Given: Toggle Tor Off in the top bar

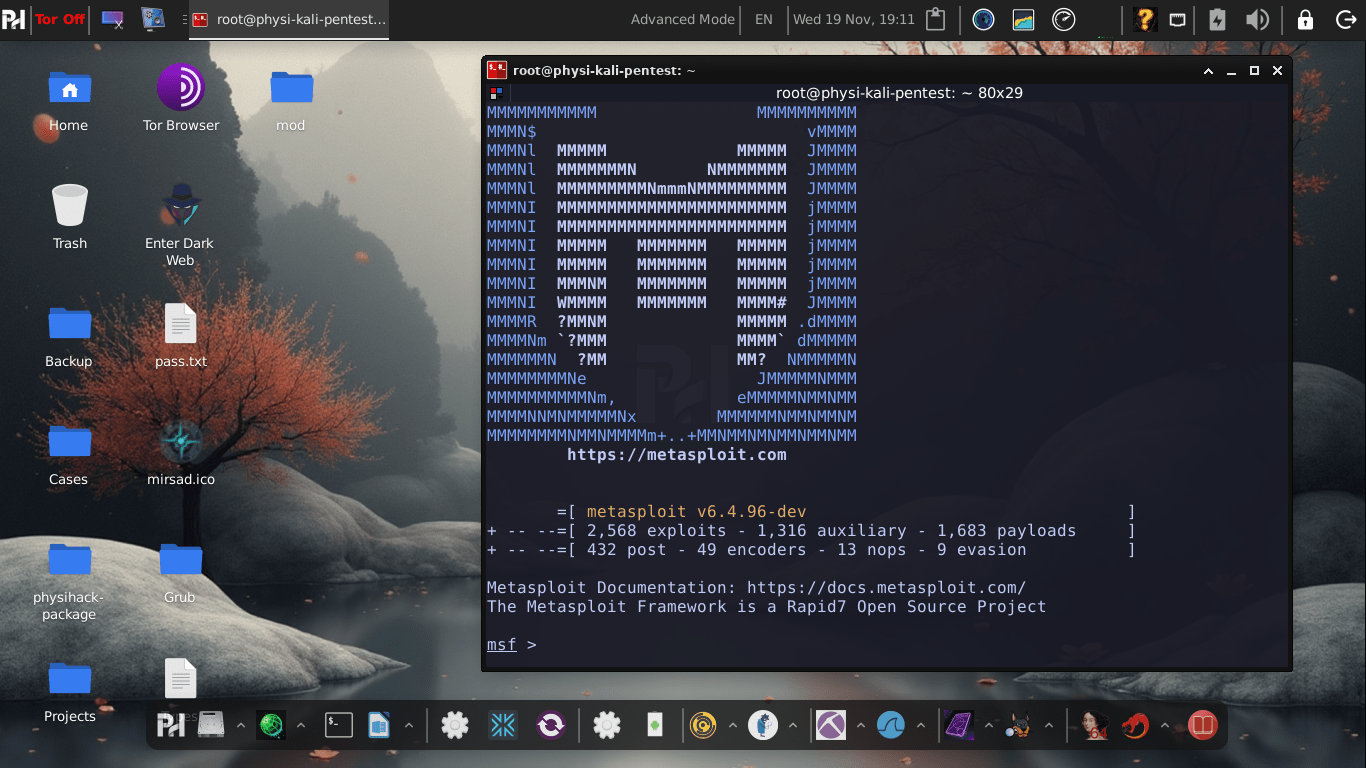Looking at the screenshot, I should (59, 19).
